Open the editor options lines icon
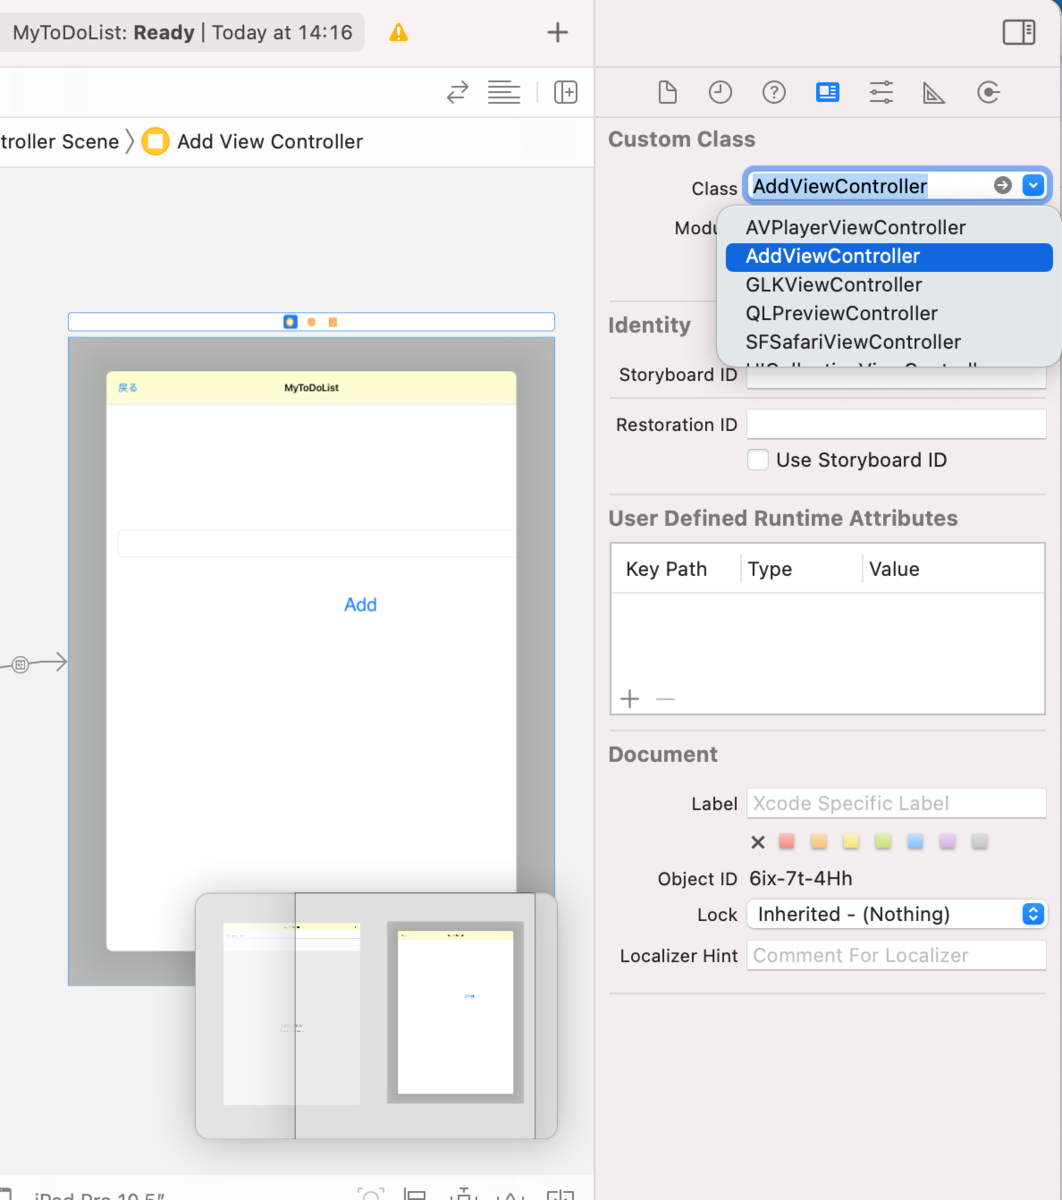This screenshot has width=1062, height=1200. coord(504,93)
